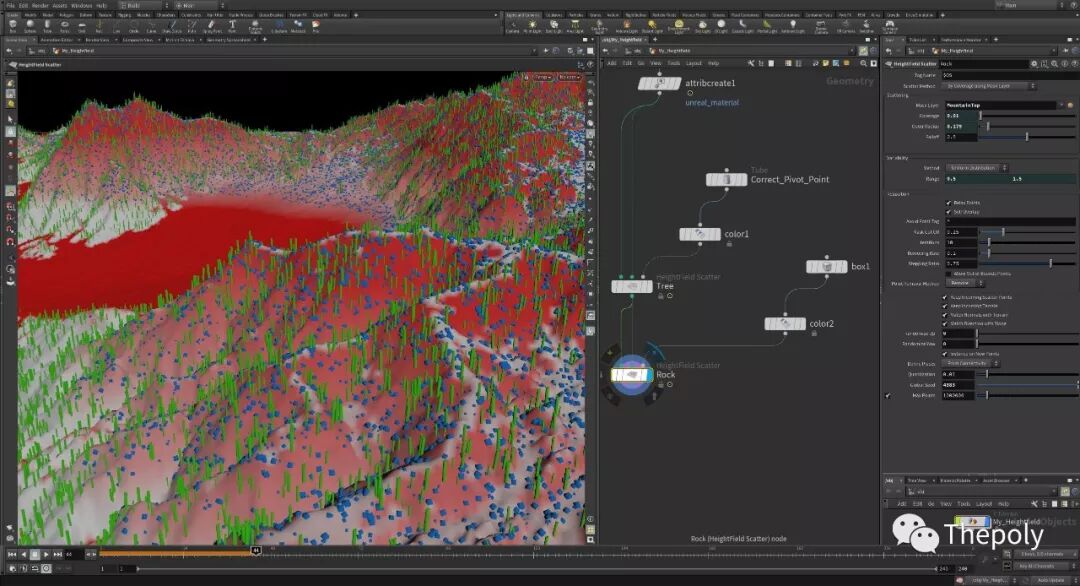1080x586 pixels.
Task: Select the Torus shelf tool
Action: [65, 26]
